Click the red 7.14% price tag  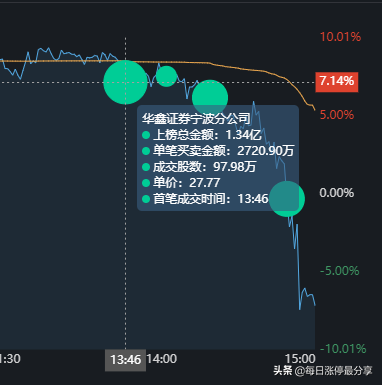coord(337,82)
